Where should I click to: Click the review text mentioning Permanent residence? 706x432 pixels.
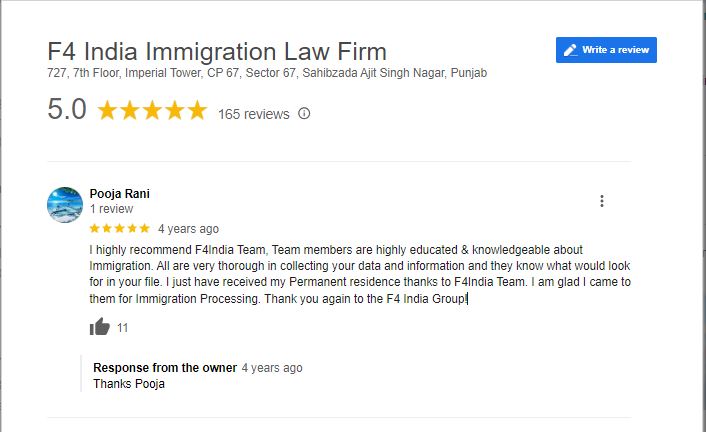[360, 274]
